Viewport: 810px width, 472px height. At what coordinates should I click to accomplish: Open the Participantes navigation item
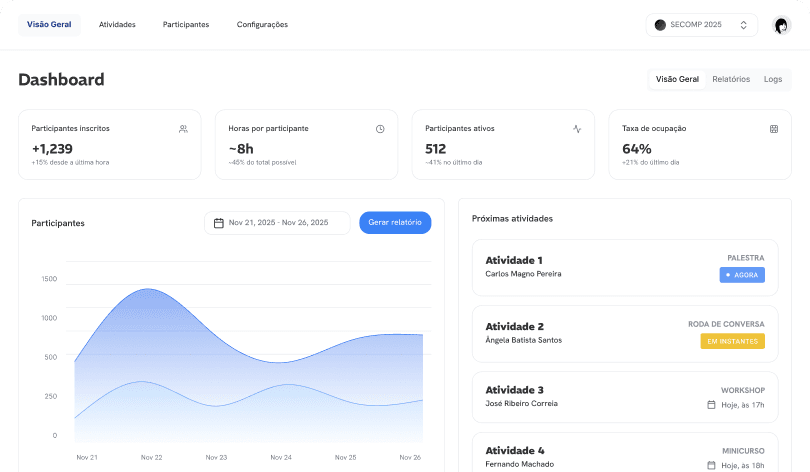186,25
